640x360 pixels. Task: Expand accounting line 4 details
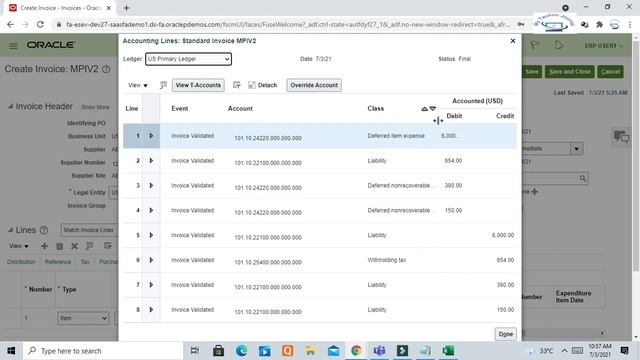pos(151,210)
